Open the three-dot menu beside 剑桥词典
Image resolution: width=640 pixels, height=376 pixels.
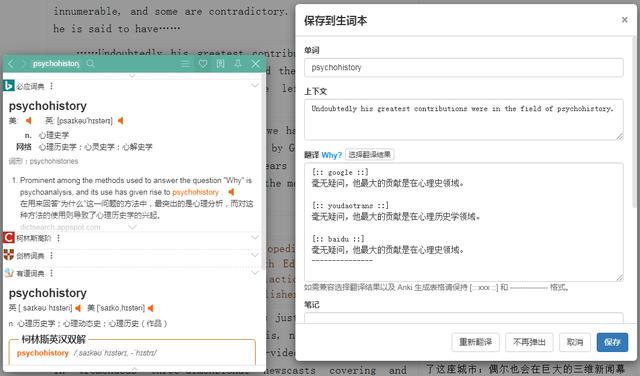[51, 256]
